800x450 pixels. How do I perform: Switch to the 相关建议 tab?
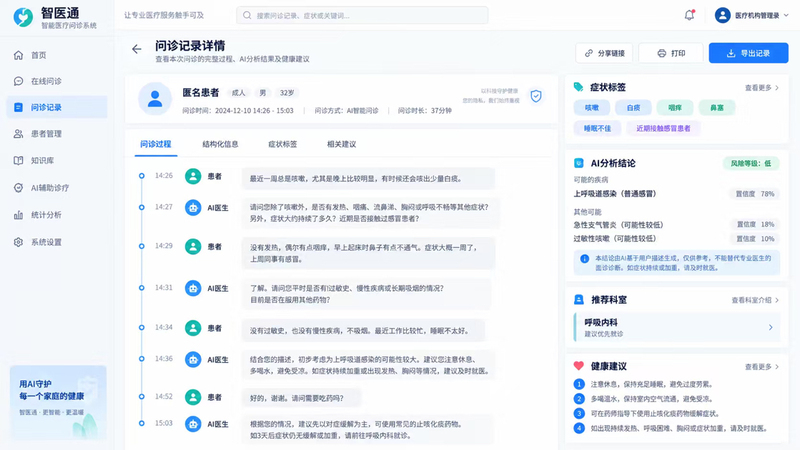click(341, 144)
